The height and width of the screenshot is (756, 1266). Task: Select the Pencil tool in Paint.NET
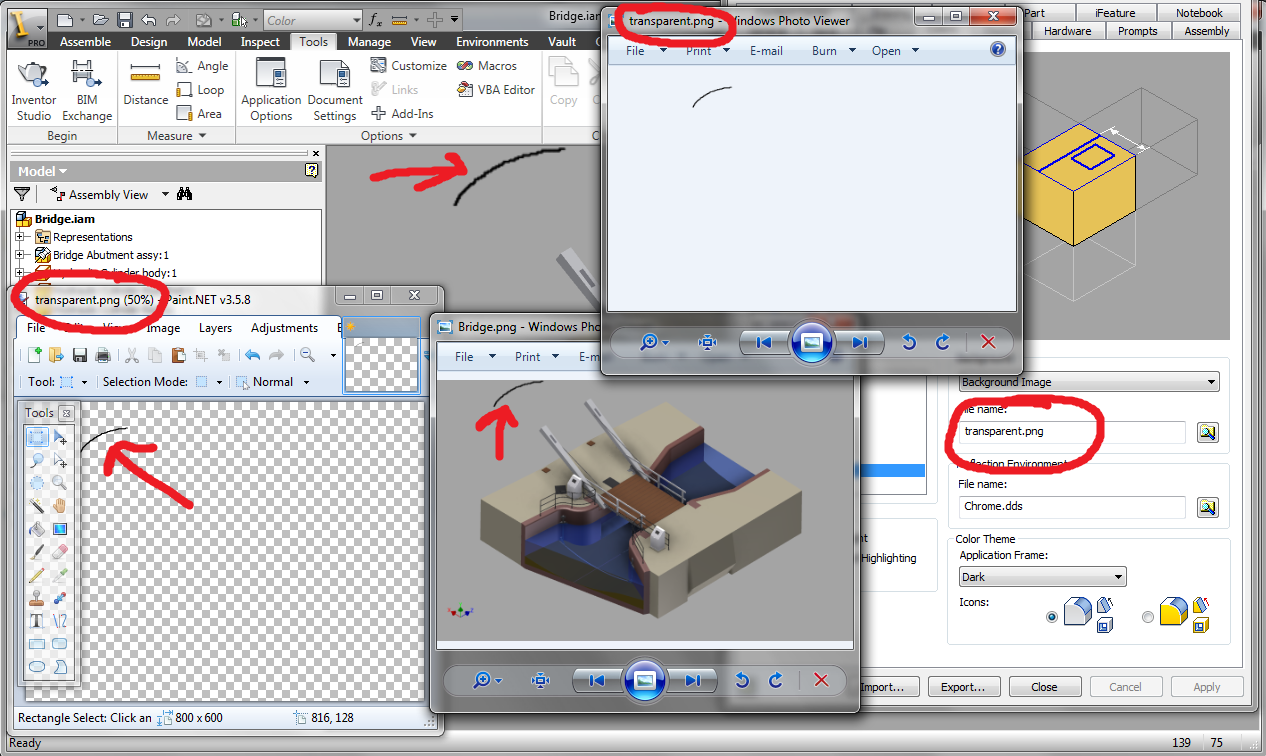(x=37, y=575)
